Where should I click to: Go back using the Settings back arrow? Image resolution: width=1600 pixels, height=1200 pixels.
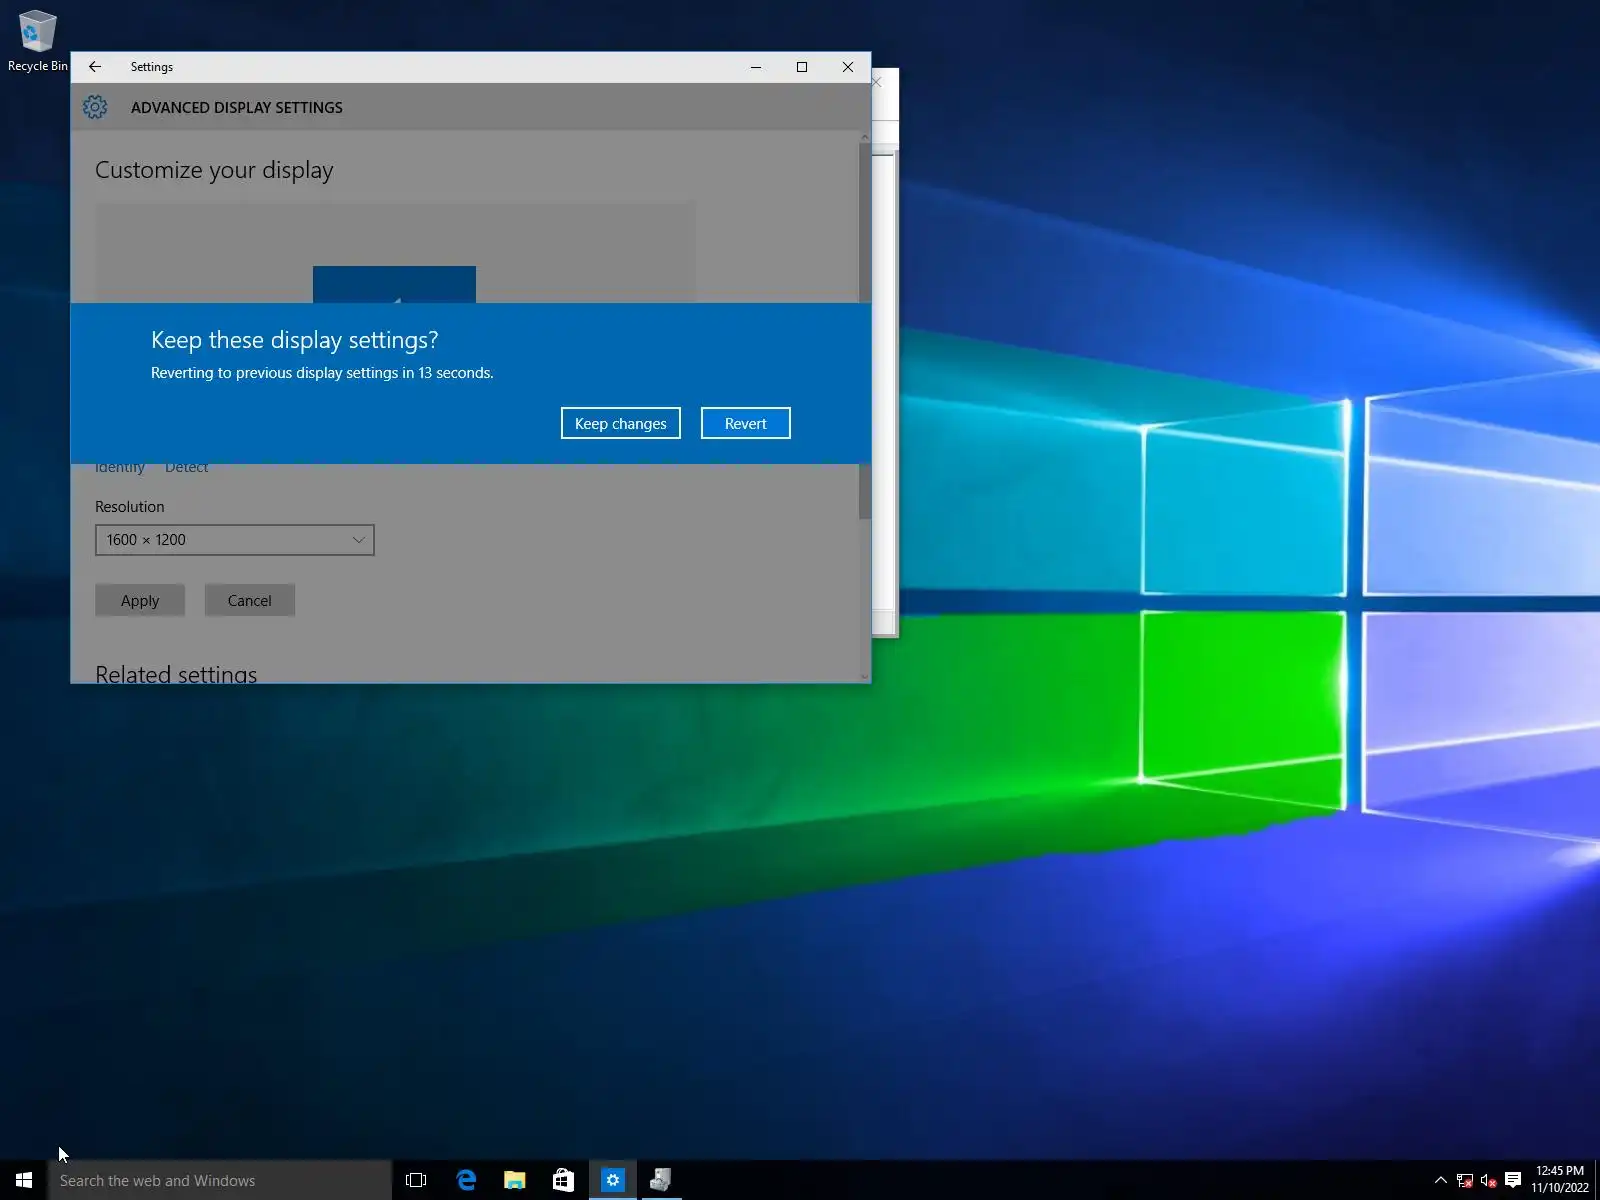(x=95, y=67)
